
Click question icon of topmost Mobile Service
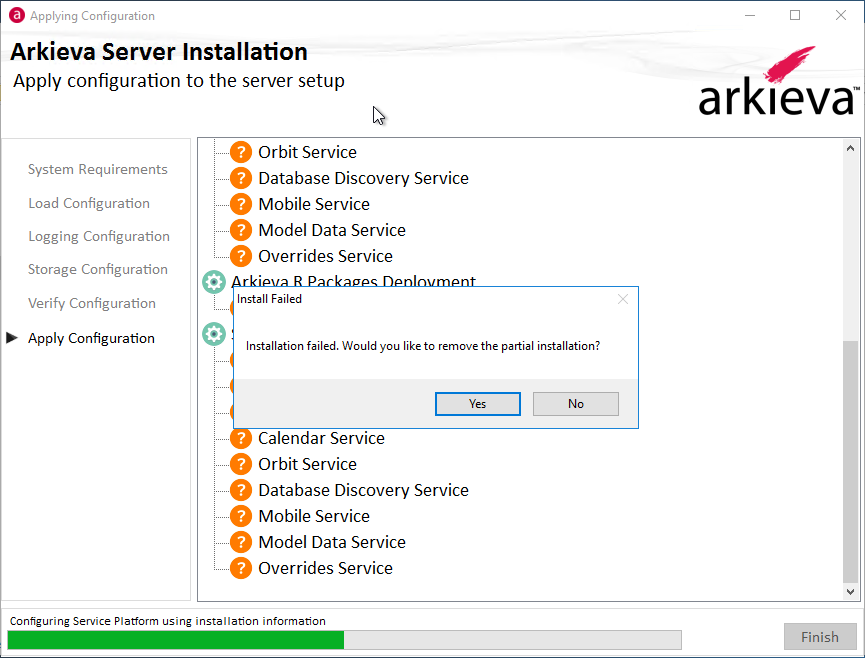pyautogui.click(x=241, y=204)
